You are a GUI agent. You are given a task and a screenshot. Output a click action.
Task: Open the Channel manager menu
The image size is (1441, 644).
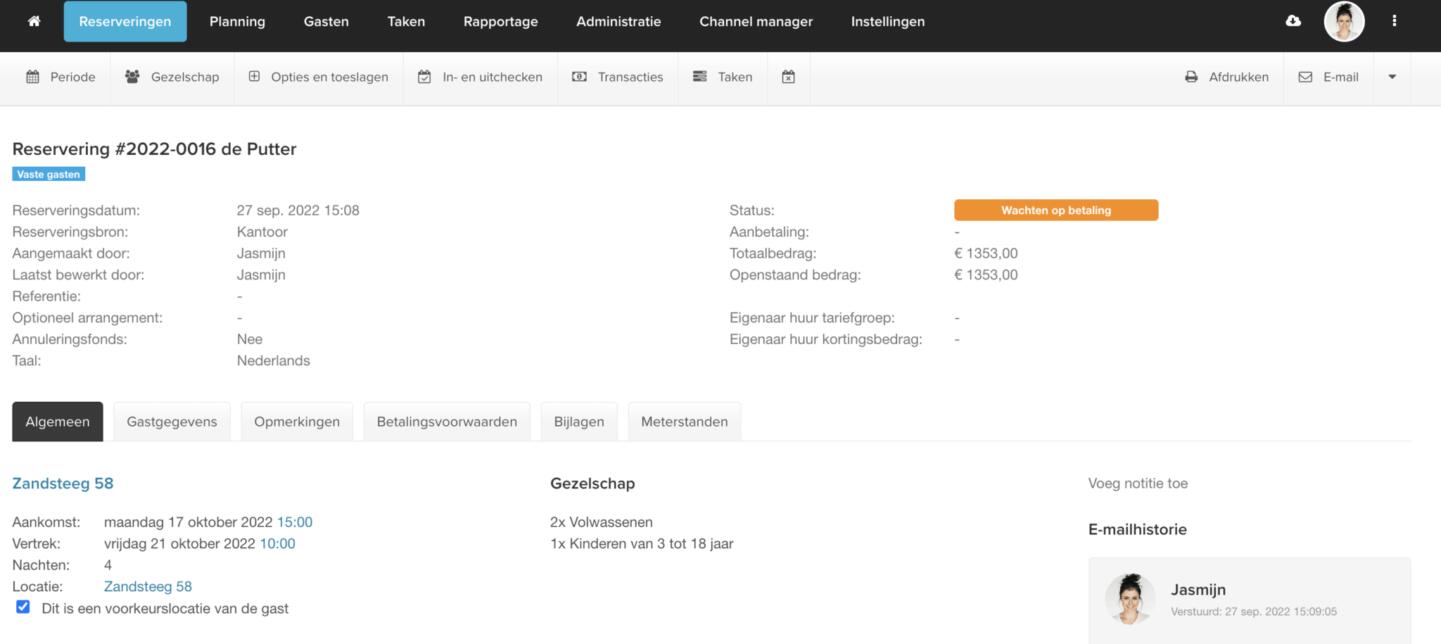pos(755,21)
